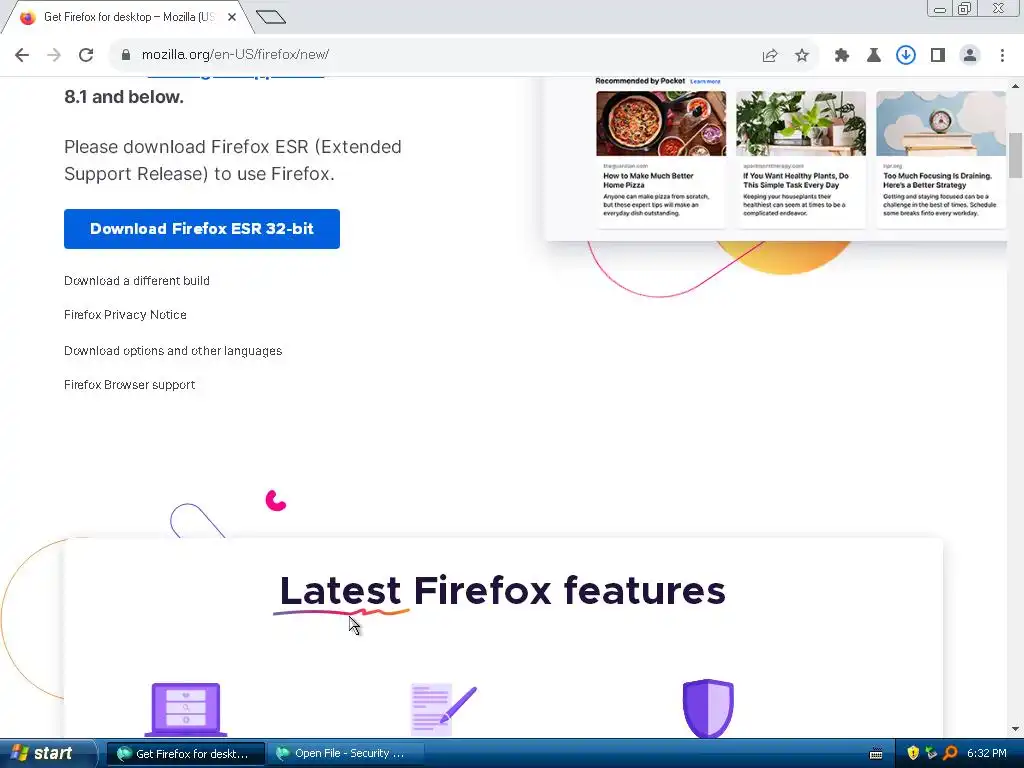Open the Downloads arrow icon in toolbar
1024x768 pixels.
(906, 56)
